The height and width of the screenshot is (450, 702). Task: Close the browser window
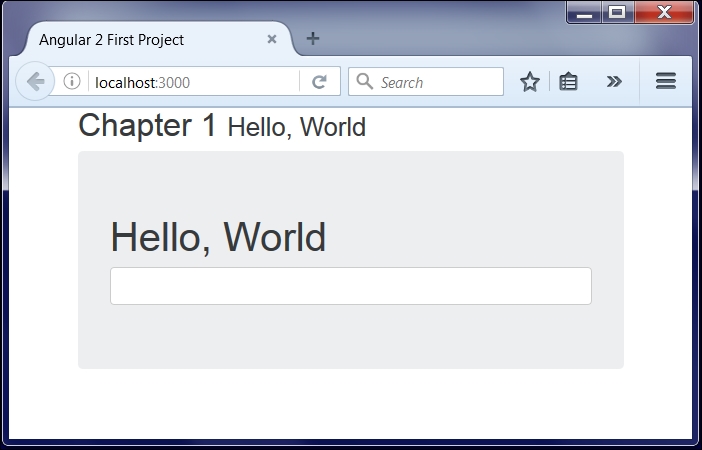(664, 12)
